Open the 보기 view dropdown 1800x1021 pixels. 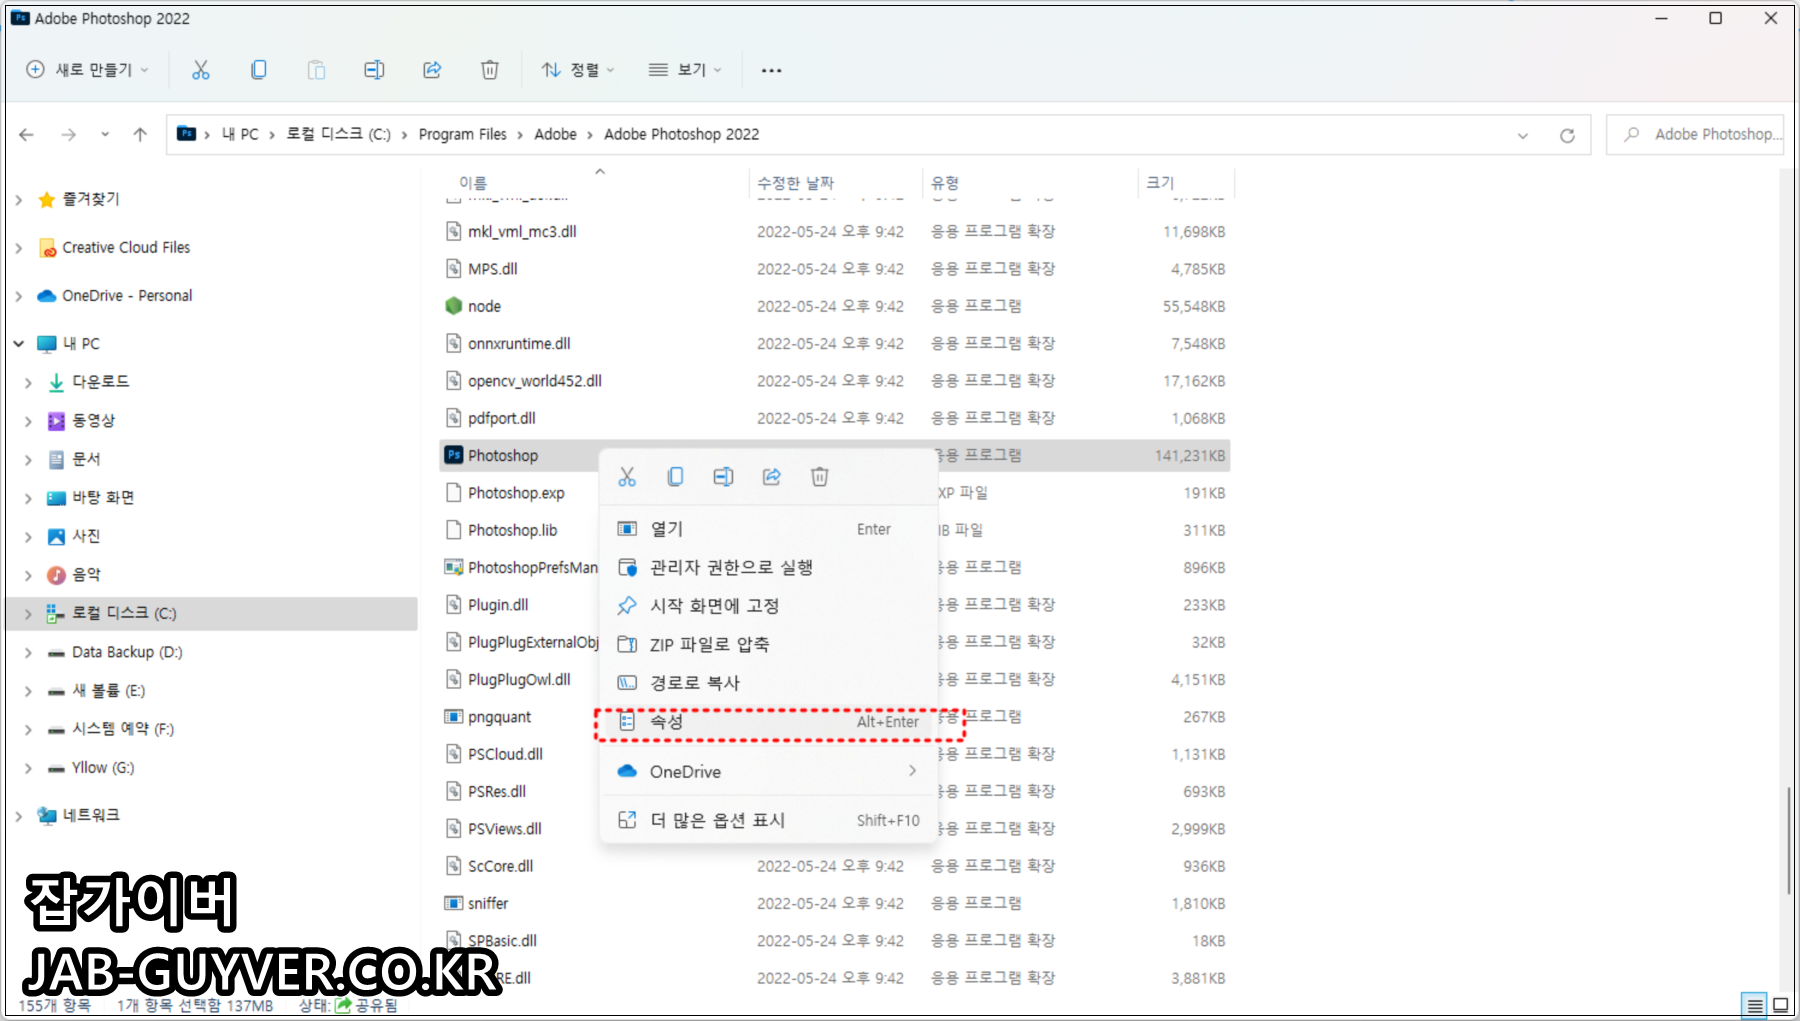click(685, 70)
